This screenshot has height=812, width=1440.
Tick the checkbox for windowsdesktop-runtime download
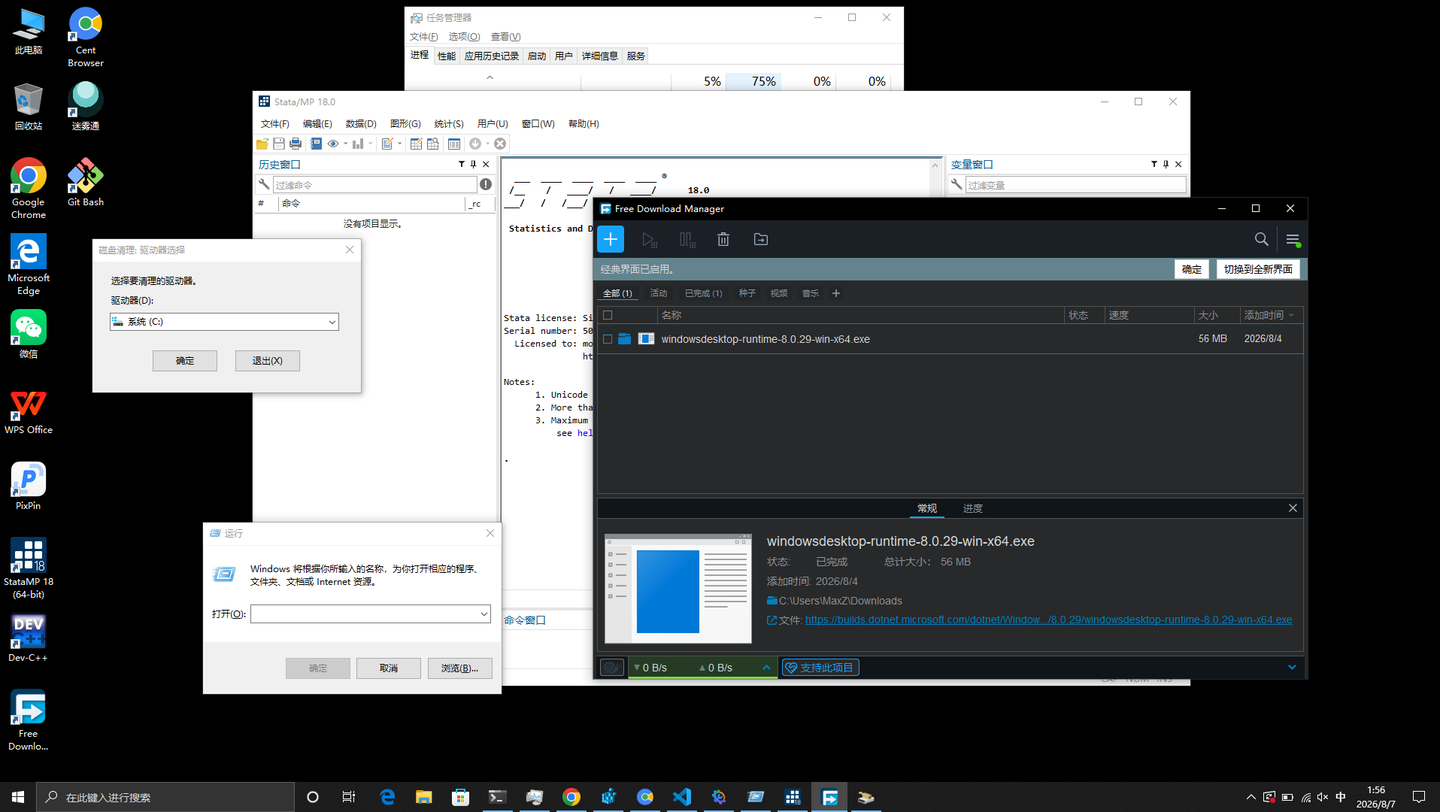607,339
